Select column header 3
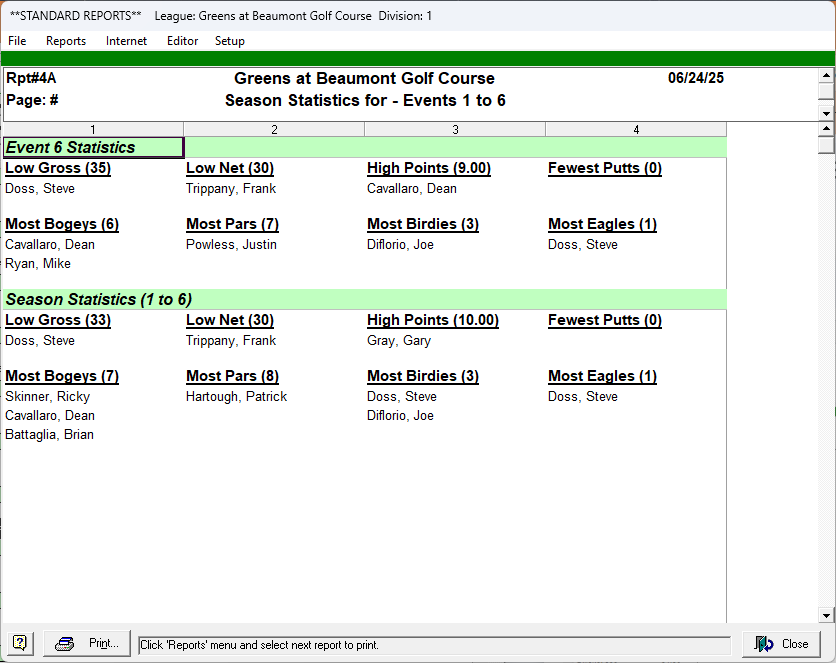 pyautogui.click(x=455, y=129)
